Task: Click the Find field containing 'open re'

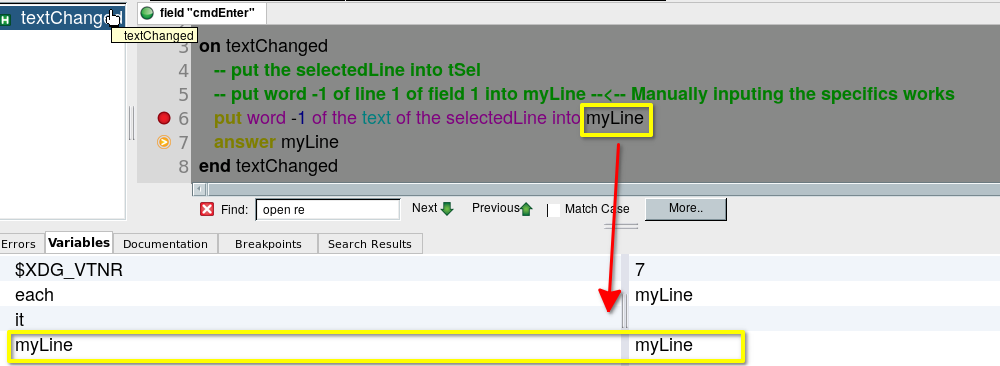Action: coord(328,210)
